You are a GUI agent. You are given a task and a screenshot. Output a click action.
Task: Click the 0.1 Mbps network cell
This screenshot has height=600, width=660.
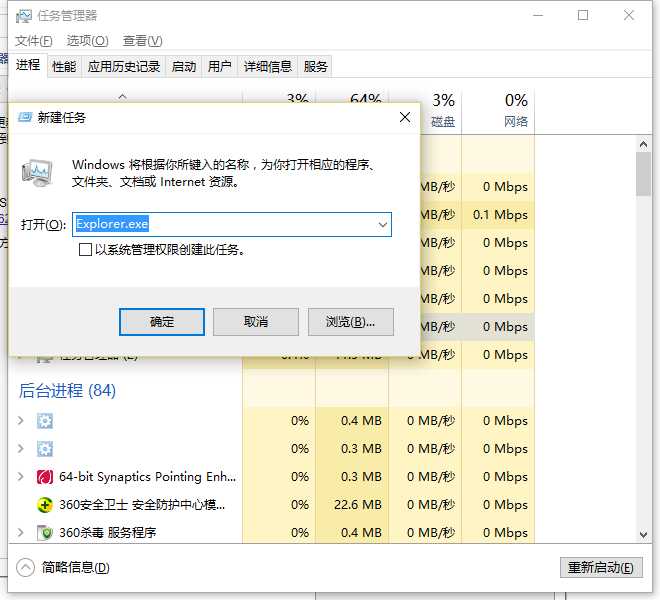coord(500,215)
